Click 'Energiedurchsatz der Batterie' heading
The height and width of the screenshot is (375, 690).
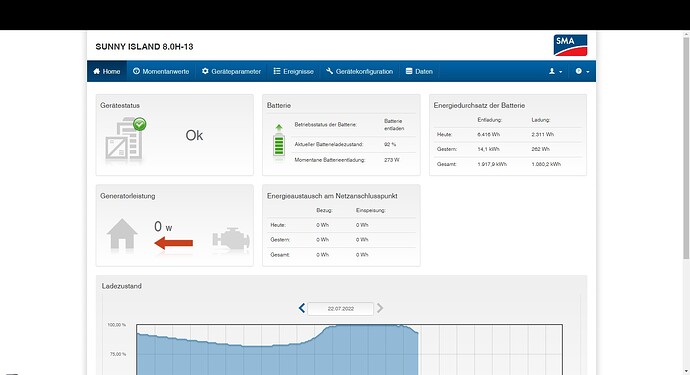point(479,106)
